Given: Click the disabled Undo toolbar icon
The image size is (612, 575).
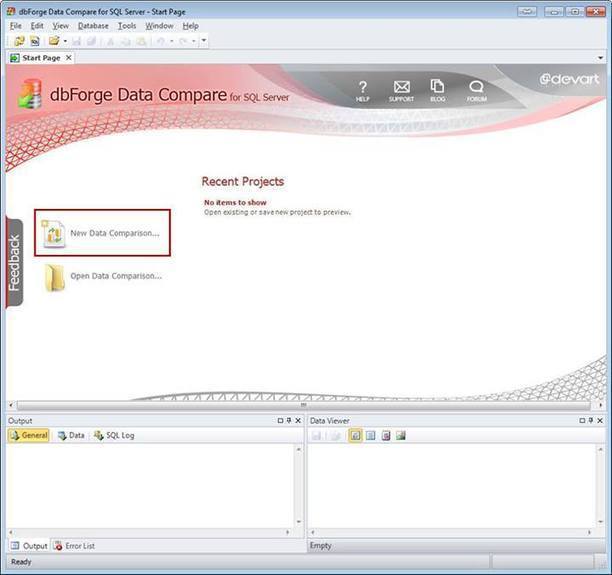Looking at the screenshot, I should (160, 41).
